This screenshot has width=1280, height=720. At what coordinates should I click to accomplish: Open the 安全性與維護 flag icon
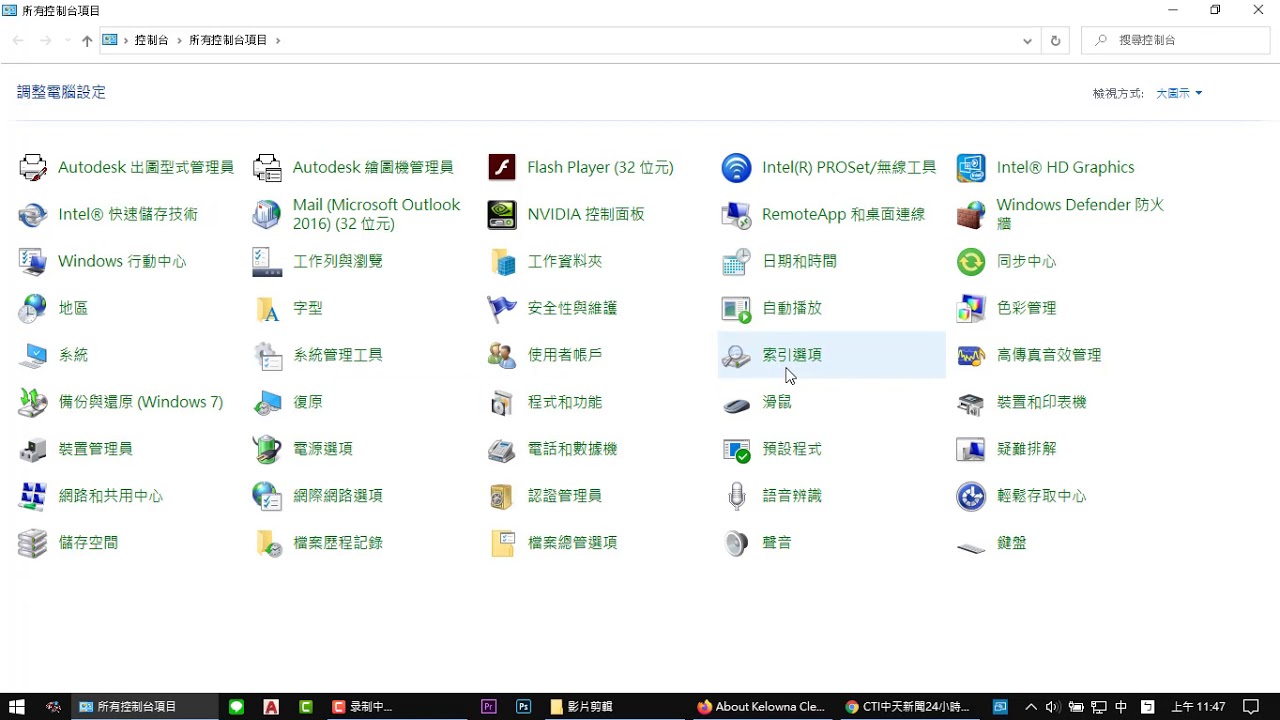502,308
